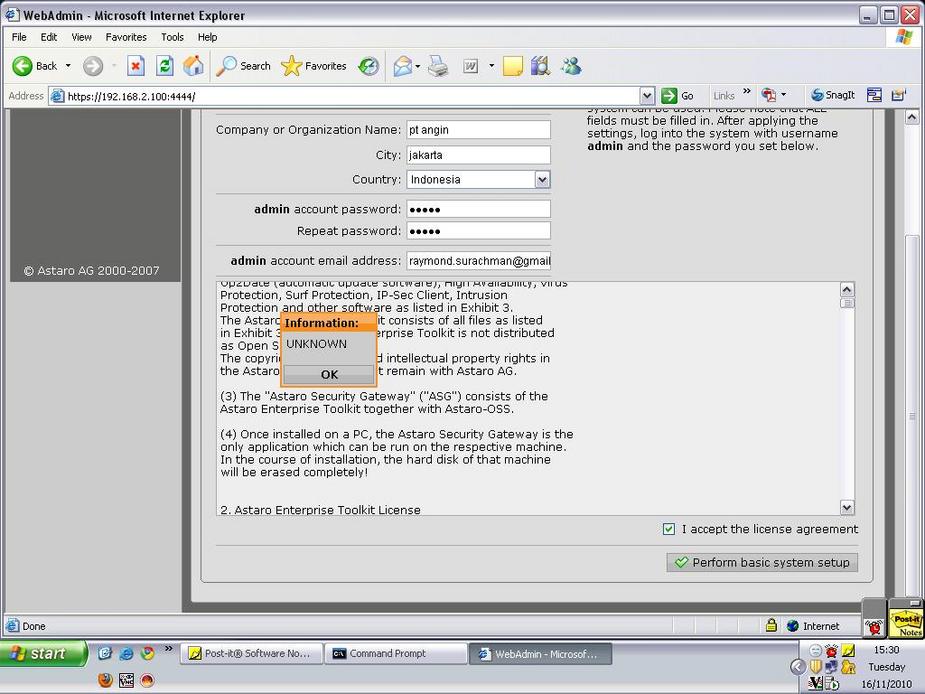Open the Country dropdown showing Indonesia
925x694 pixels.
click(542, 179)
